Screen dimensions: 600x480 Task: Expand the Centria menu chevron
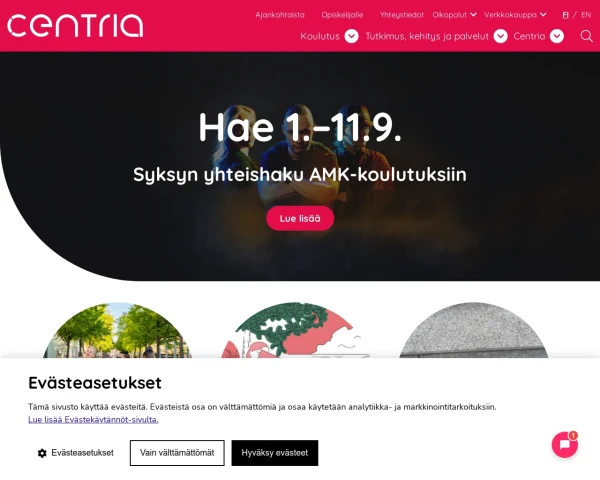pyautogui.click(x=557, y=36)
